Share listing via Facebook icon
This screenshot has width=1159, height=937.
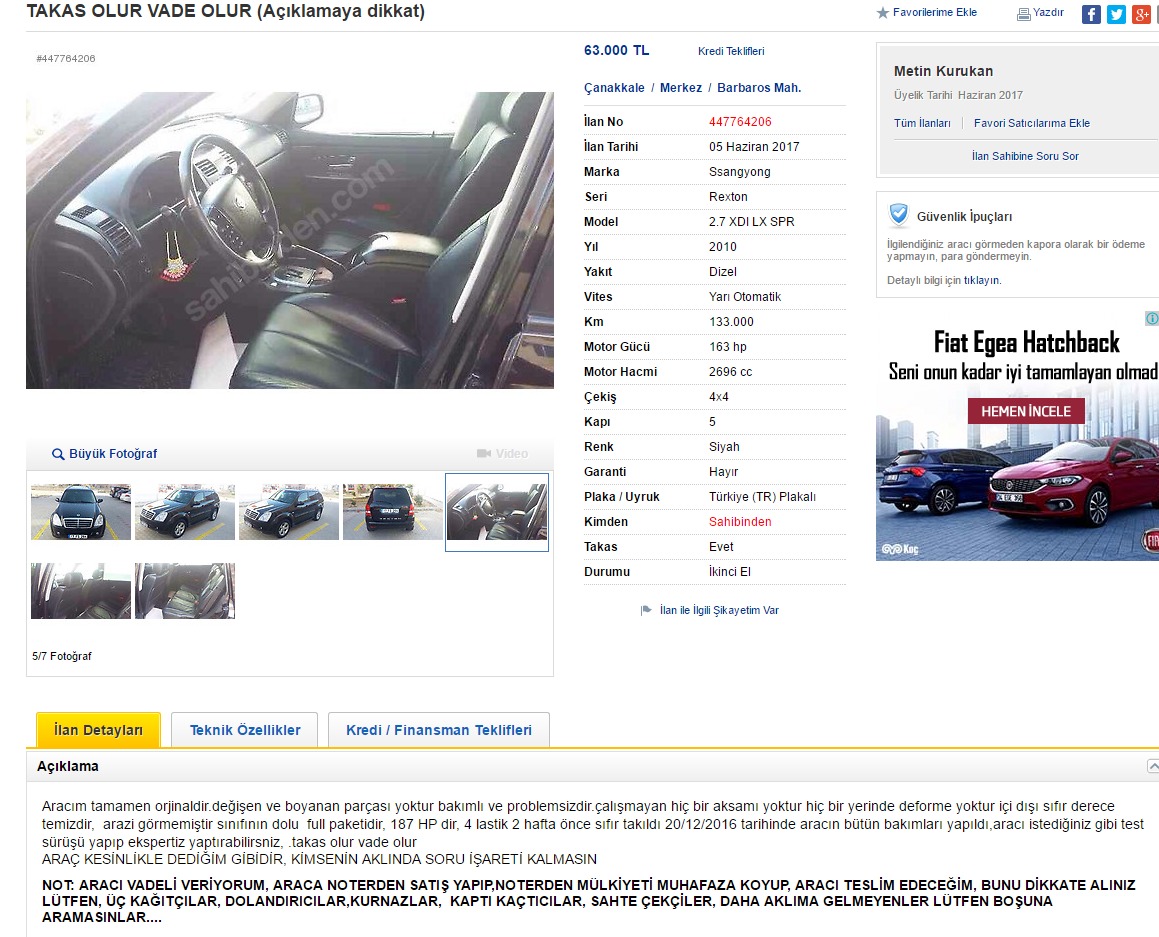1091,14
